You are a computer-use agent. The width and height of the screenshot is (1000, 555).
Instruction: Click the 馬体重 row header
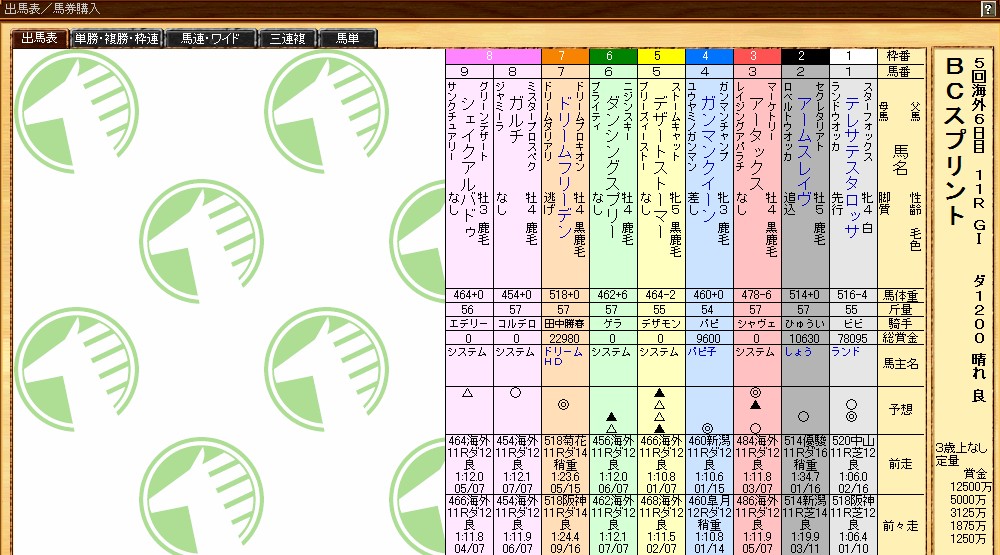[x=901, y=295]
